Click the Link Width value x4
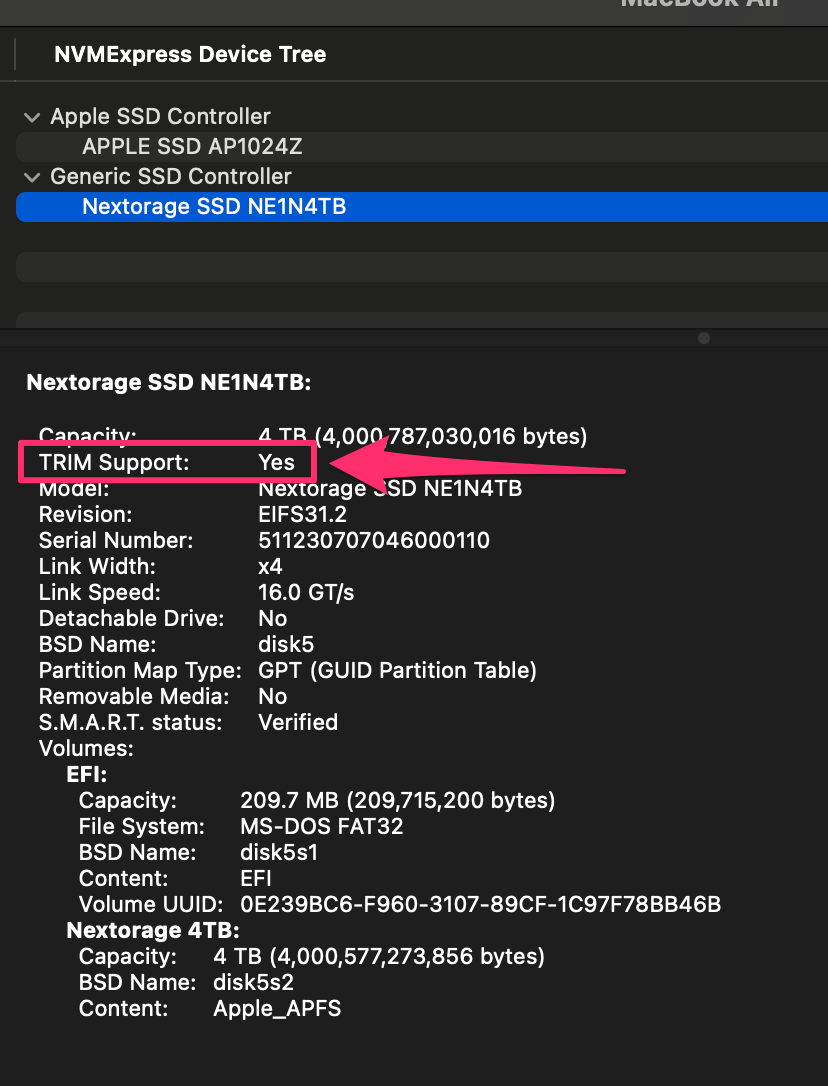This screenshot has height=1086, width=828. click(270, 567)
